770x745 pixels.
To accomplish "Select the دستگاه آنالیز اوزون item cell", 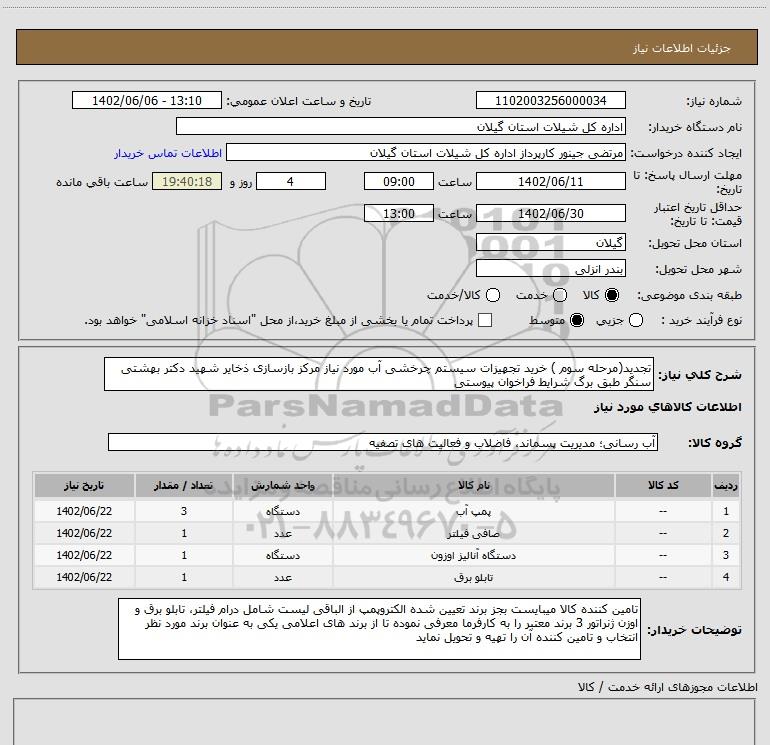I will tap(473, 555).
